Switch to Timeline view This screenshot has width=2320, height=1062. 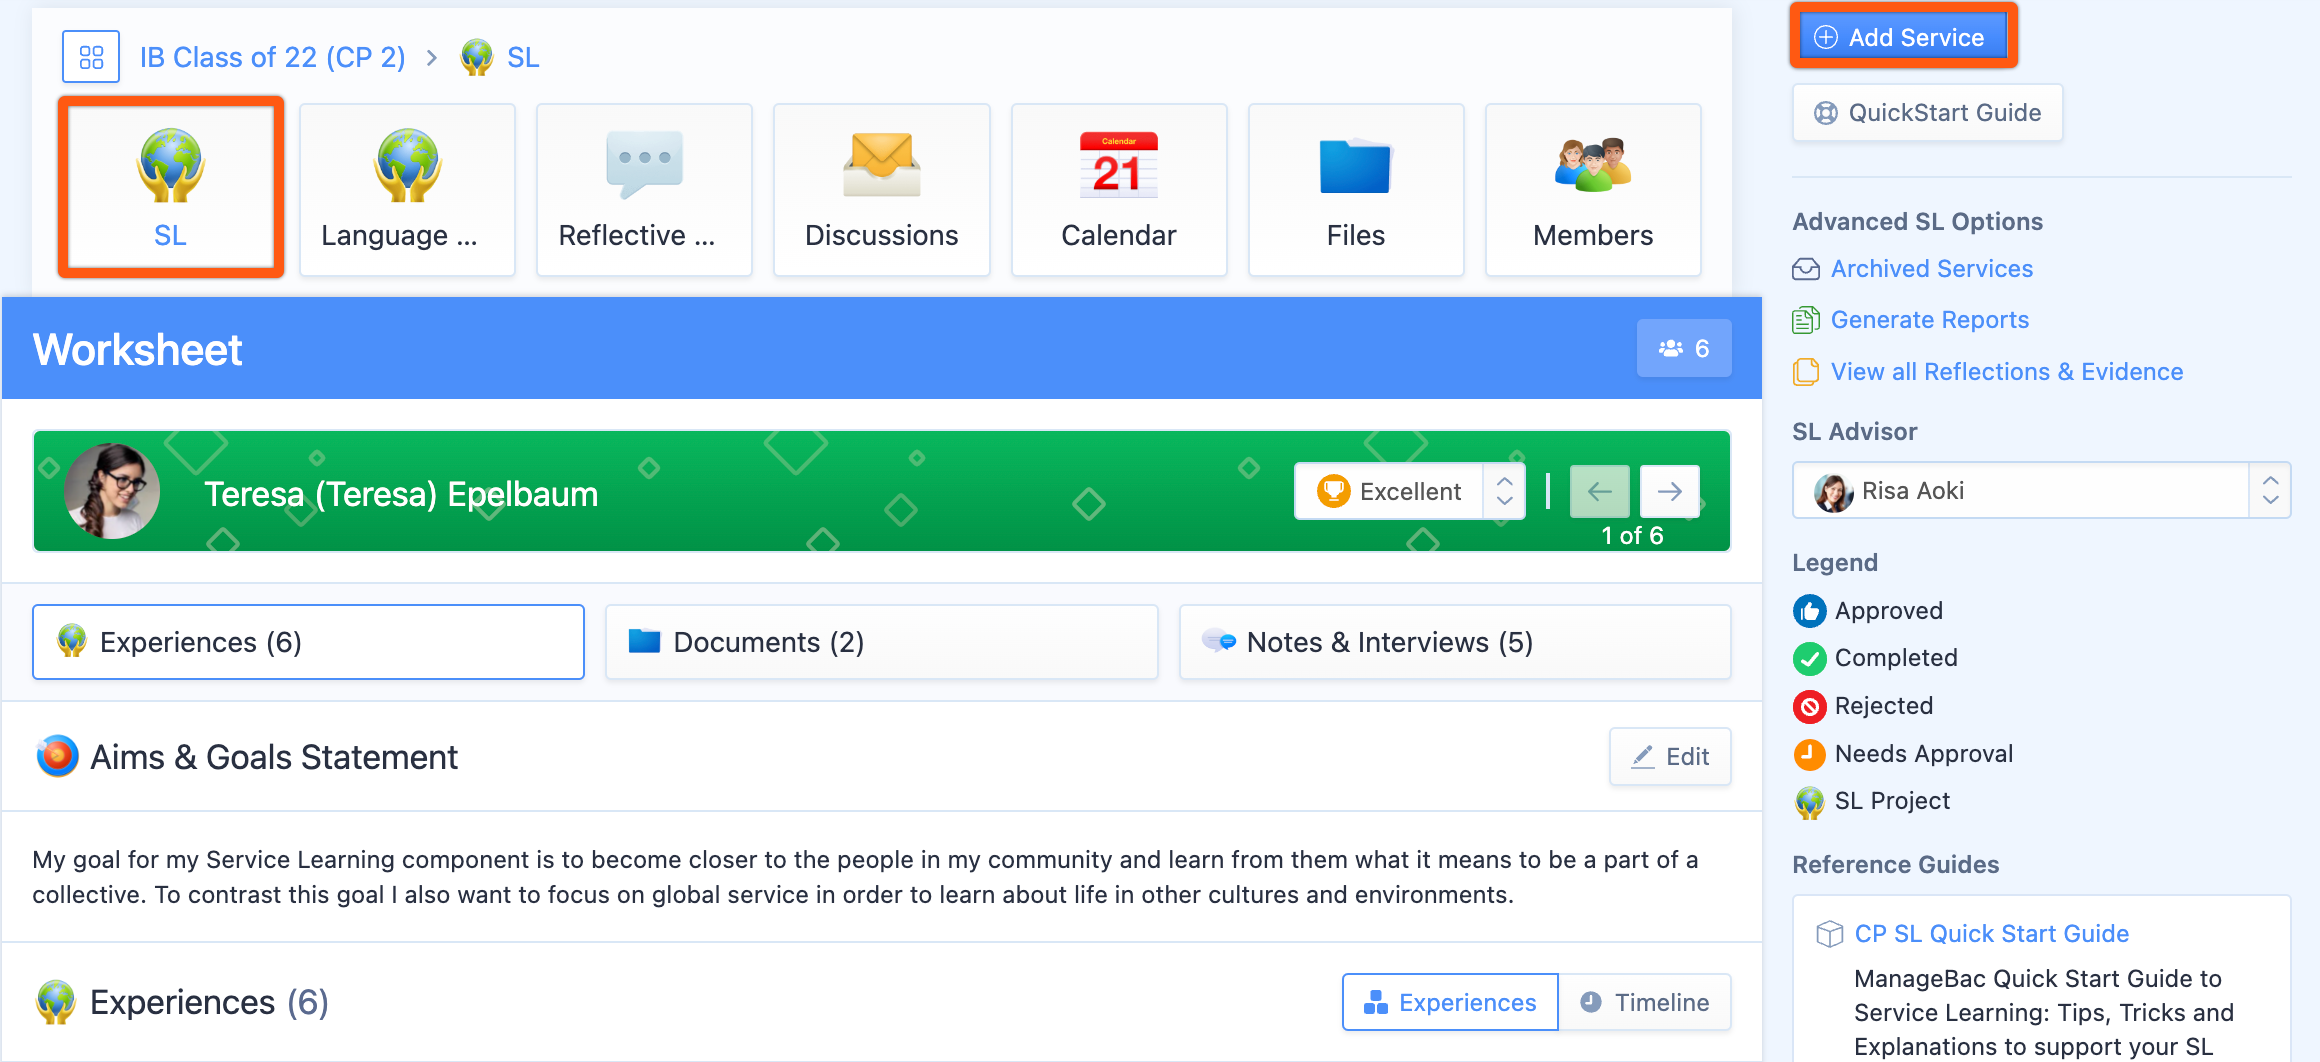1644,1002
